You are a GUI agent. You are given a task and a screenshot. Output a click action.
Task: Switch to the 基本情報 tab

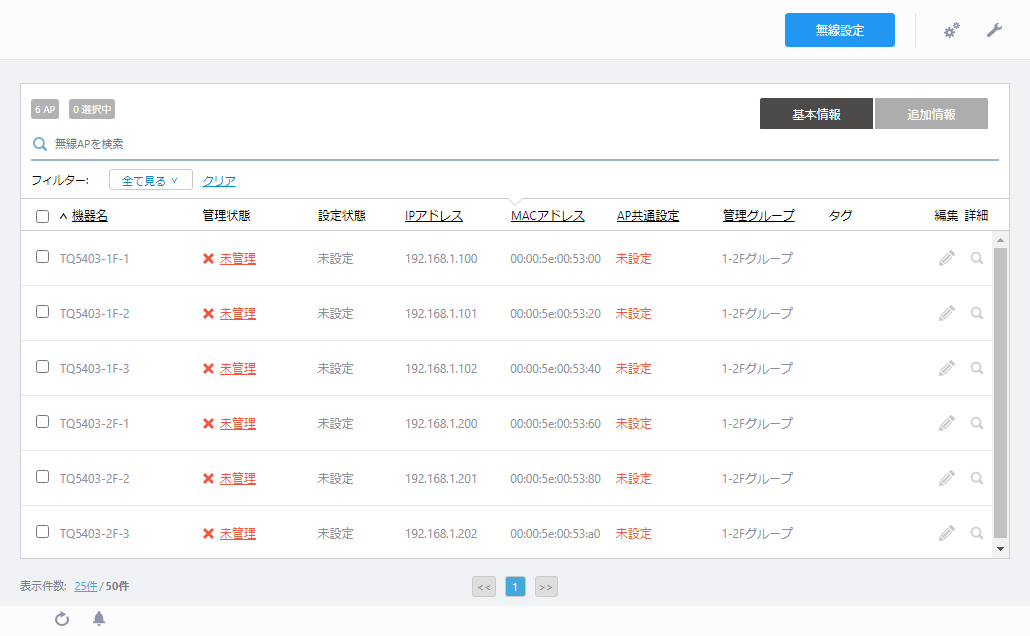(x=816, y=114)
